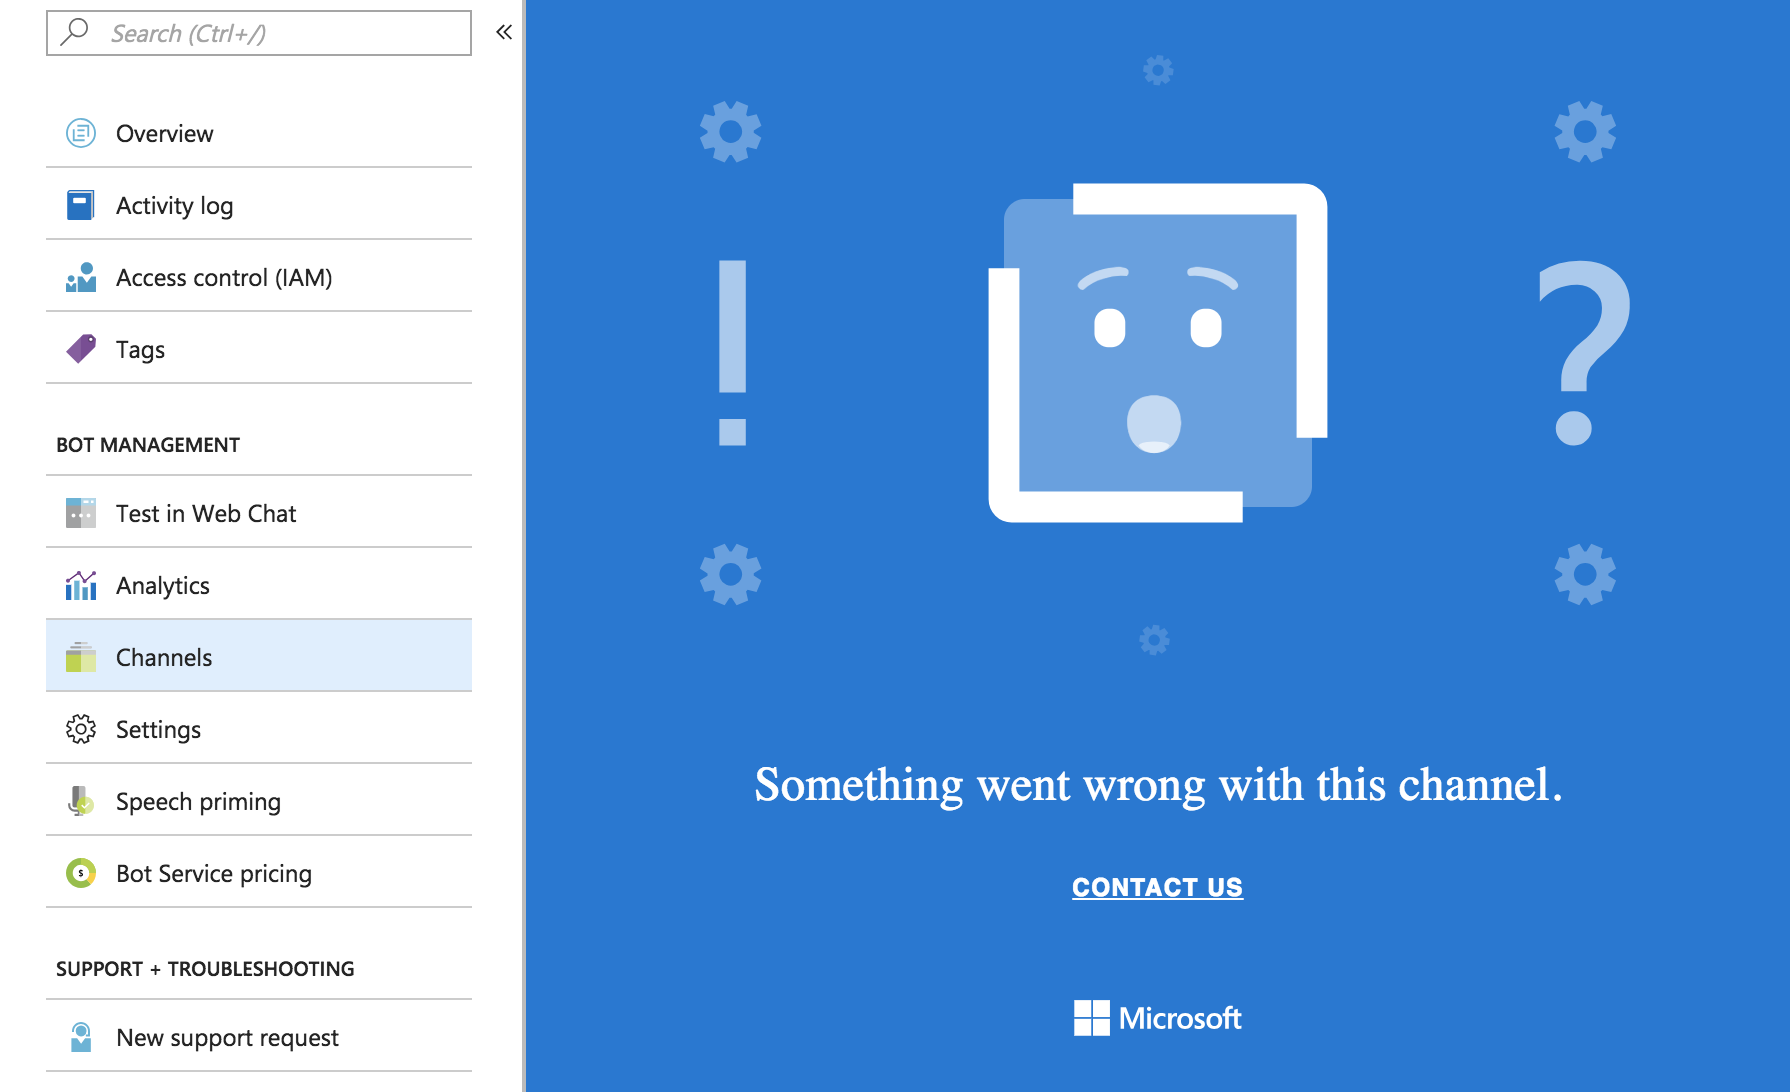Click the New support request icon

pos(81,1037)
